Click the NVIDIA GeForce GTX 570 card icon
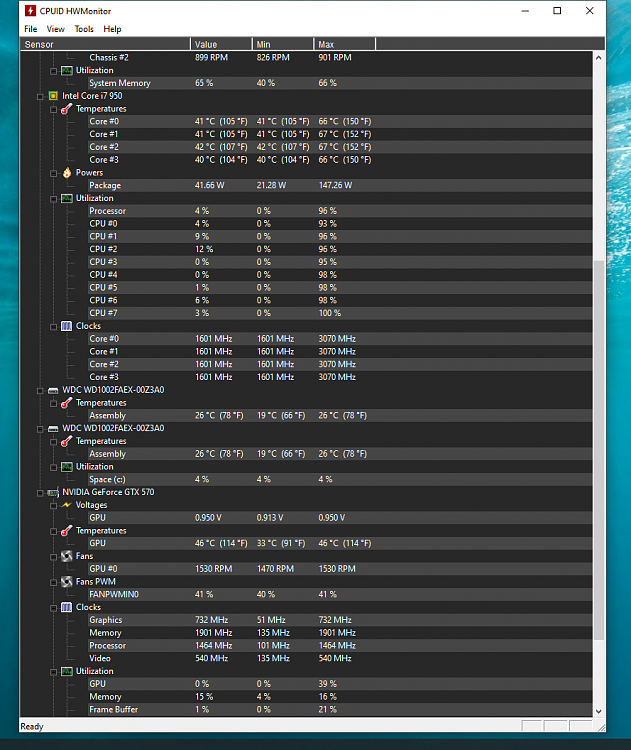631x750 pixels. click(53, 492)
